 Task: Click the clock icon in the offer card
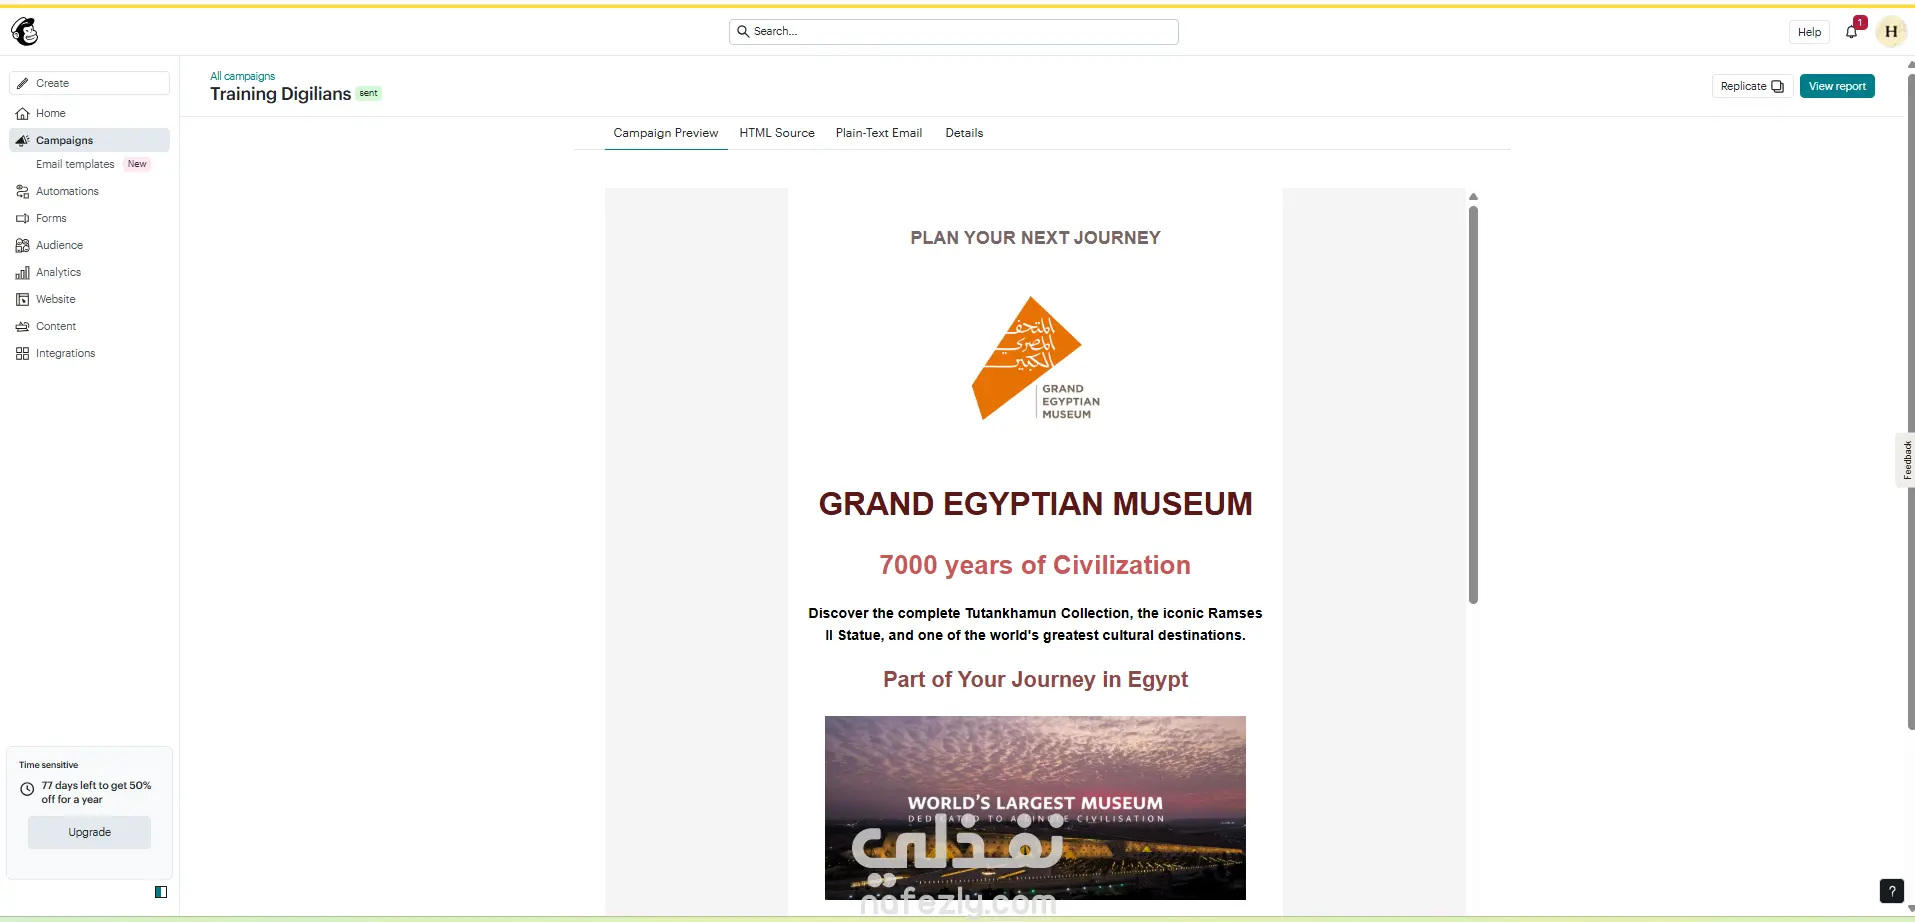27,789
